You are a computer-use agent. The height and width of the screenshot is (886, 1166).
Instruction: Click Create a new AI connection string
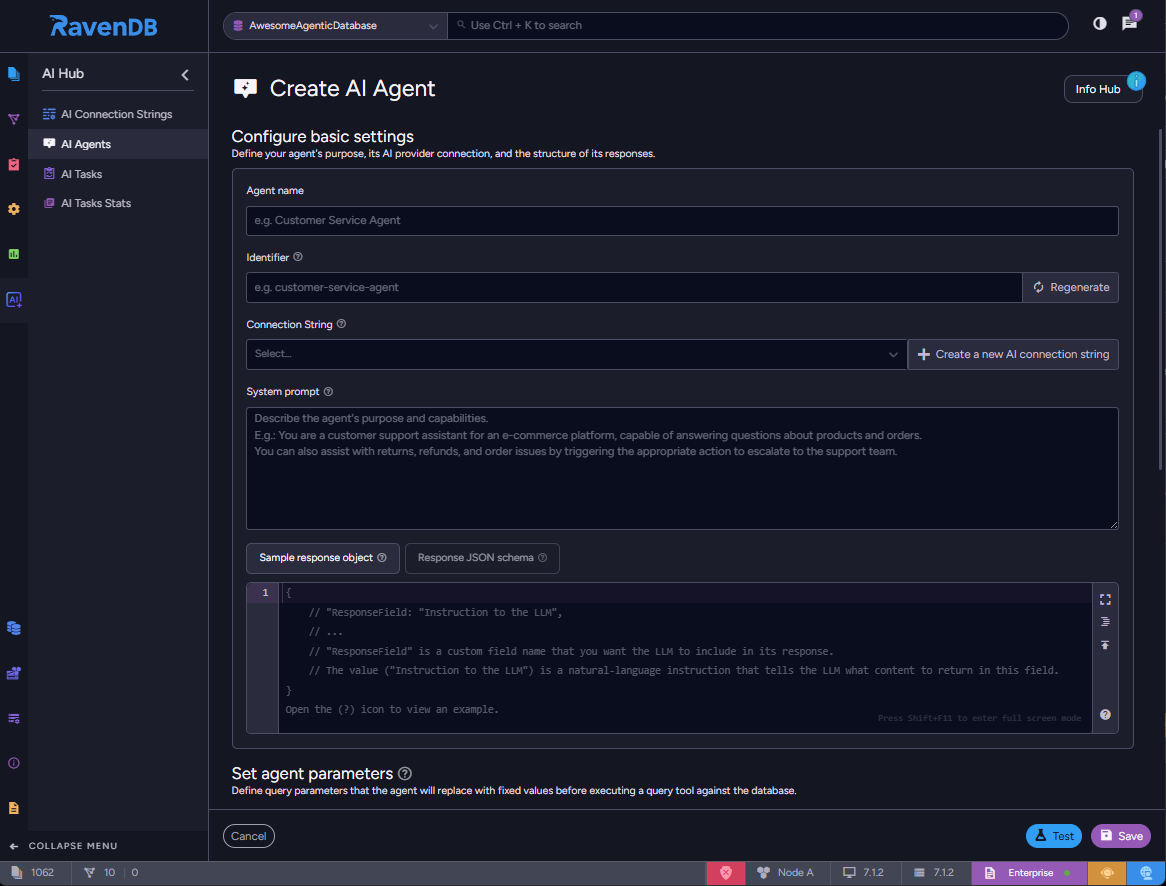(1013, 354)
